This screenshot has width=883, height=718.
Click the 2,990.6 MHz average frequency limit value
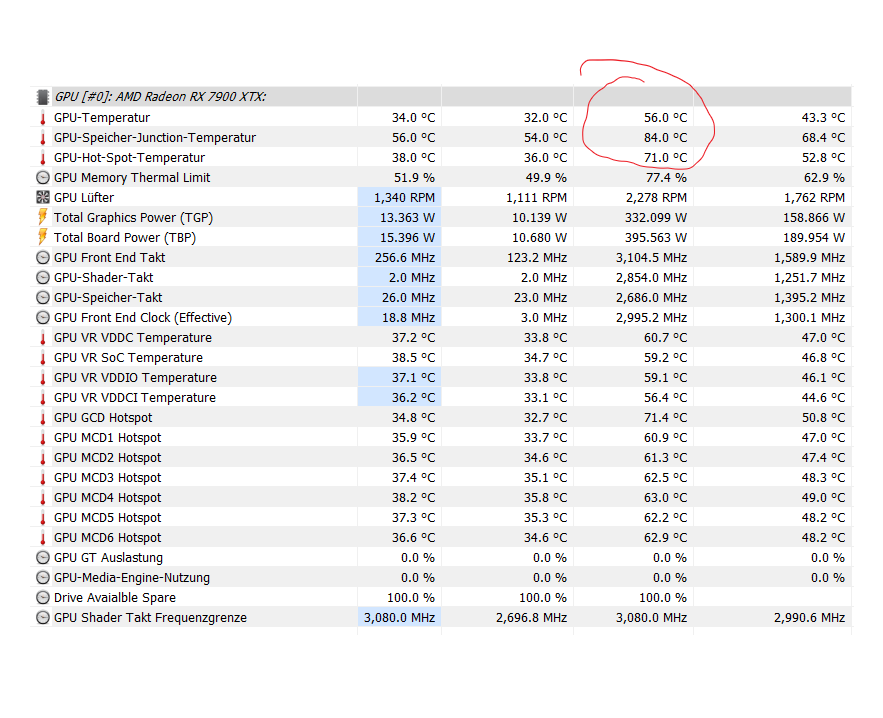click(809, 618)
